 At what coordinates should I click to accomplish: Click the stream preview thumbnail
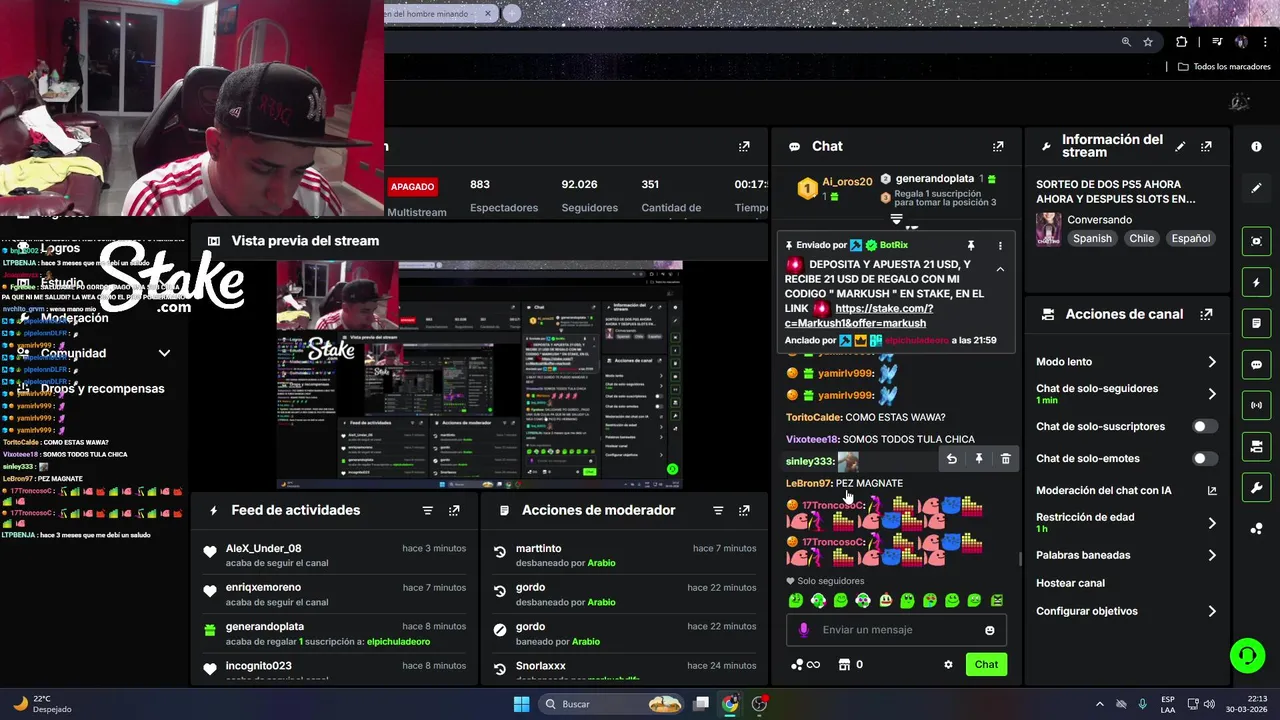coord(479,375)
